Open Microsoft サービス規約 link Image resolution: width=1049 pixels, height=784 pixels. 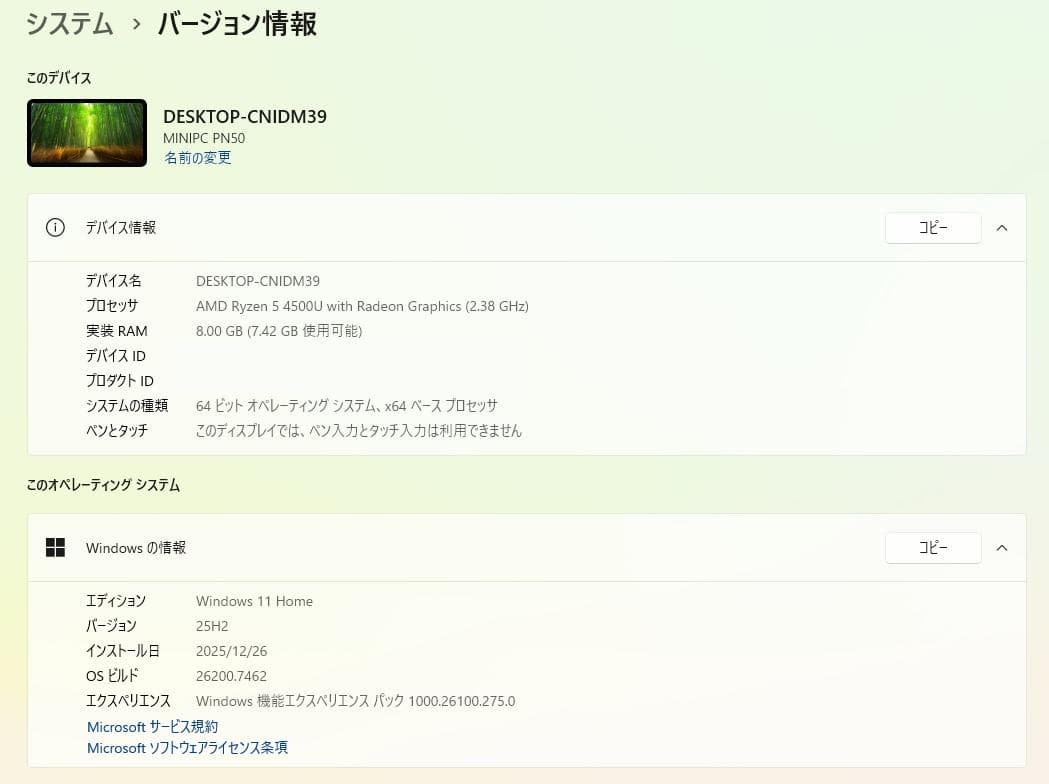tap(153, 726)
